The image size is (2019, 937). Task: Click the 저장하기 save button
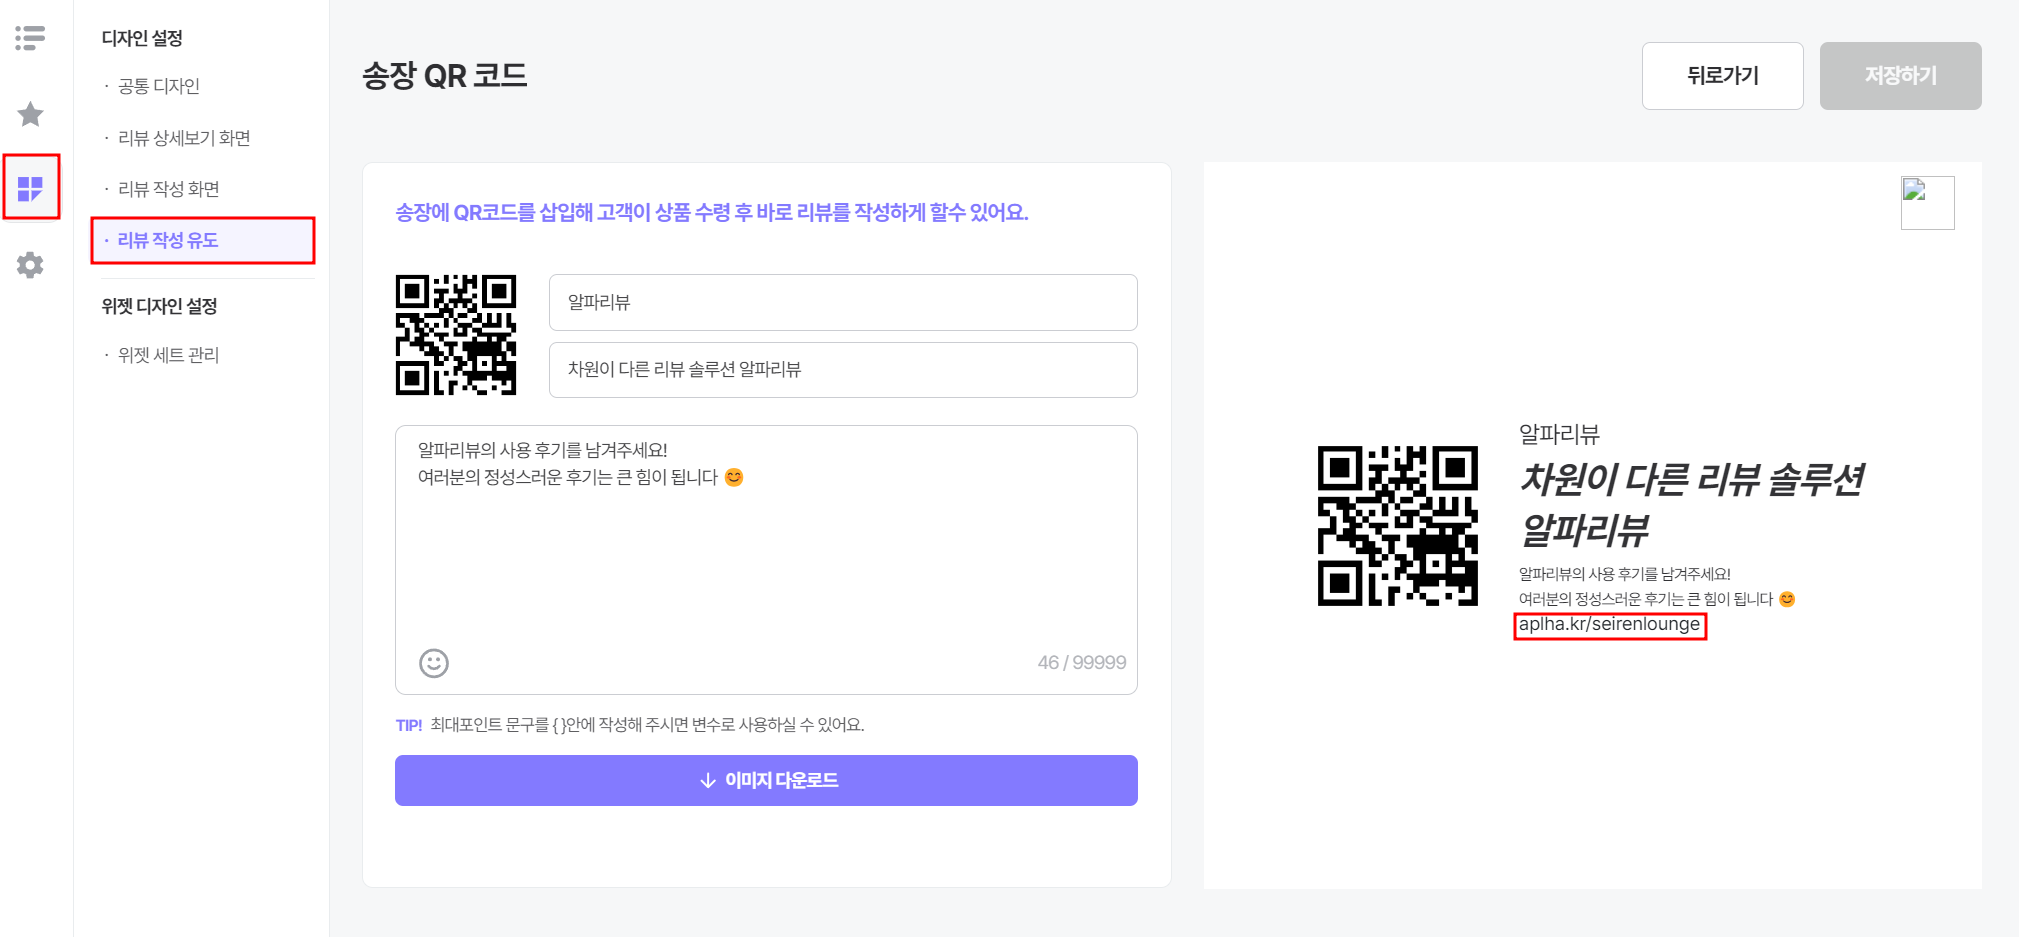click(x=1900, y=76)
